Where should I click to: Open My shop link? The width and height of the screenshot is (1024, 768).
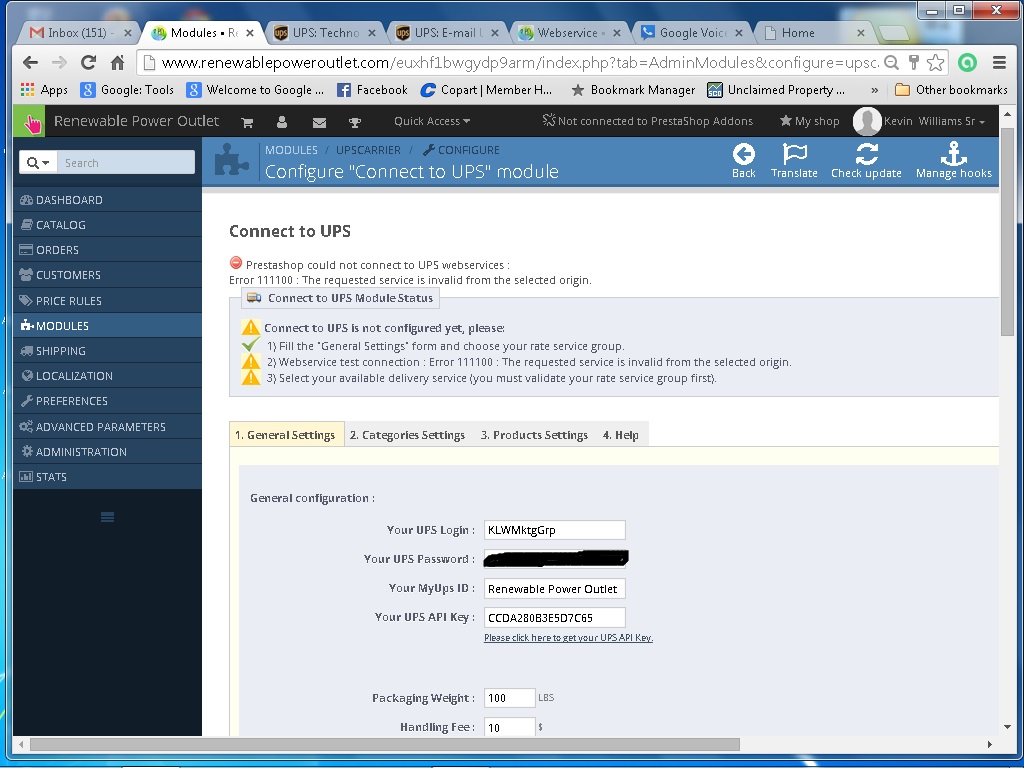coord(810,121)
